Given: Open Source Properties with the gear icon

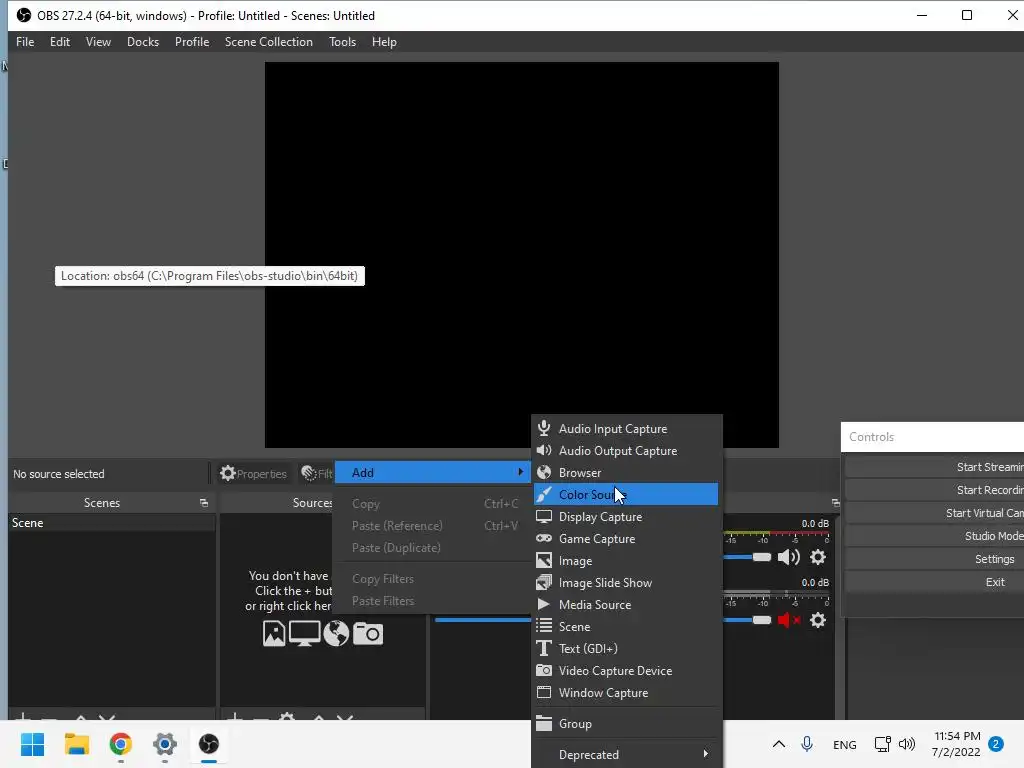Looking at the screenshot, I should (x=253, y=473).
